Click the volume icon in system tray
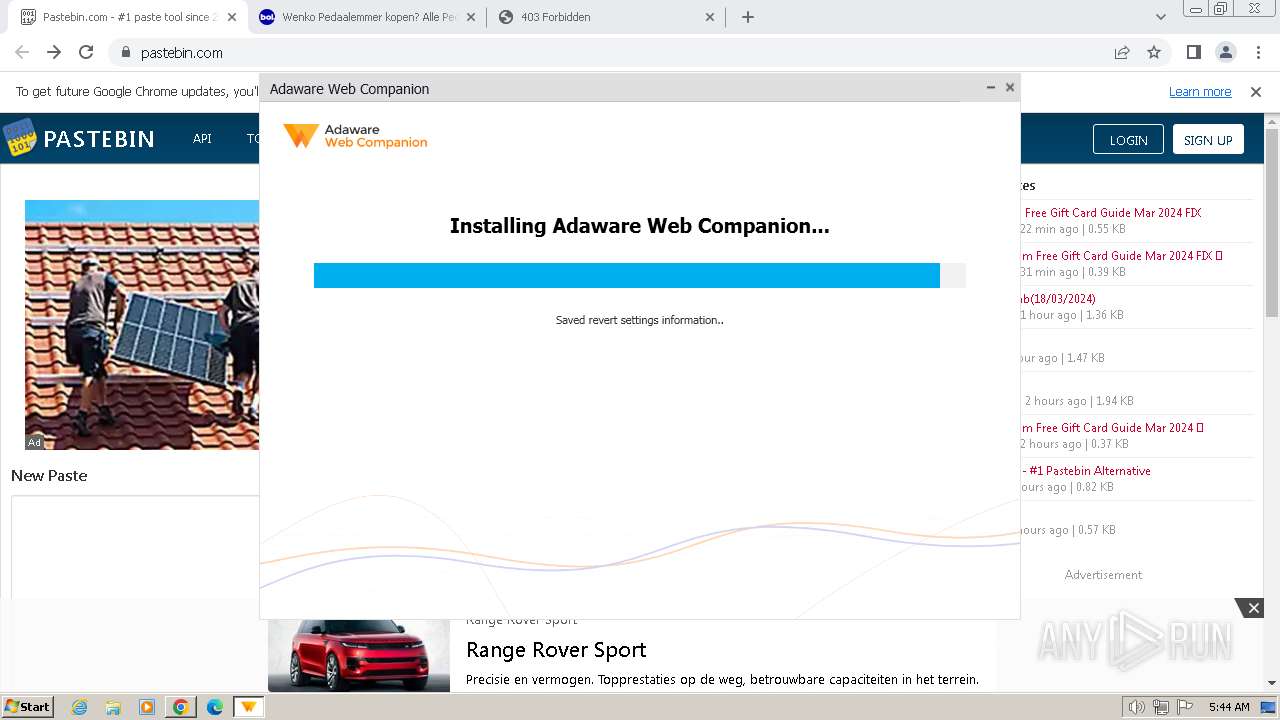This screenshot has height=720, width=1280. (x=1137, y=707)
